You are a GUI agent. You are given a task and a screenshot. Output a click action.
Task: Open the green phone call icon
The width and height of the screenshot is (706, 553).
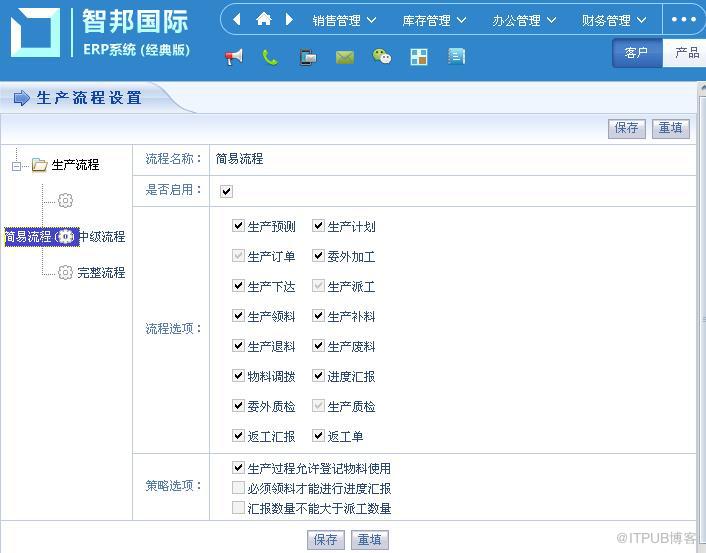point(270,57)
